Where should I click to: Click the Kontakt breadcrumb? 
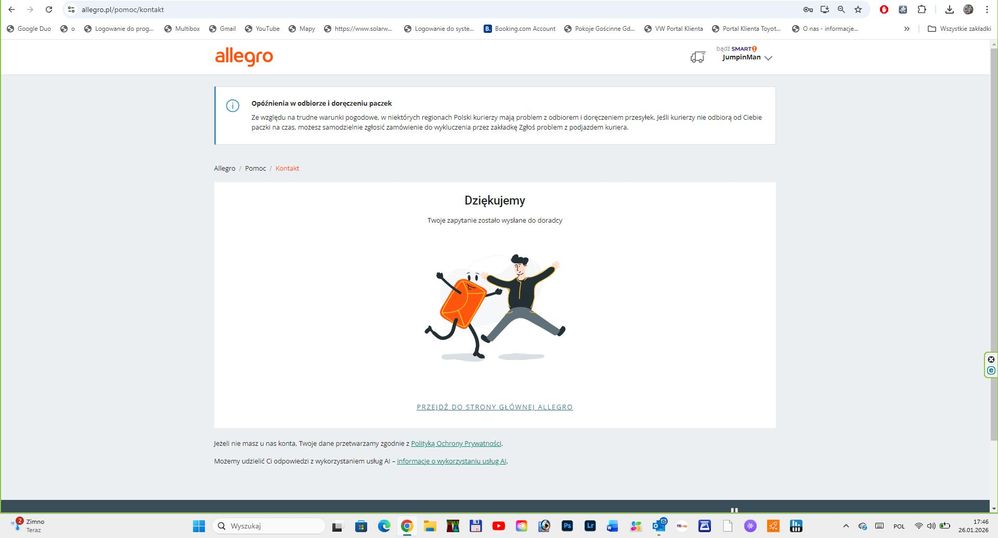point(287,168)
